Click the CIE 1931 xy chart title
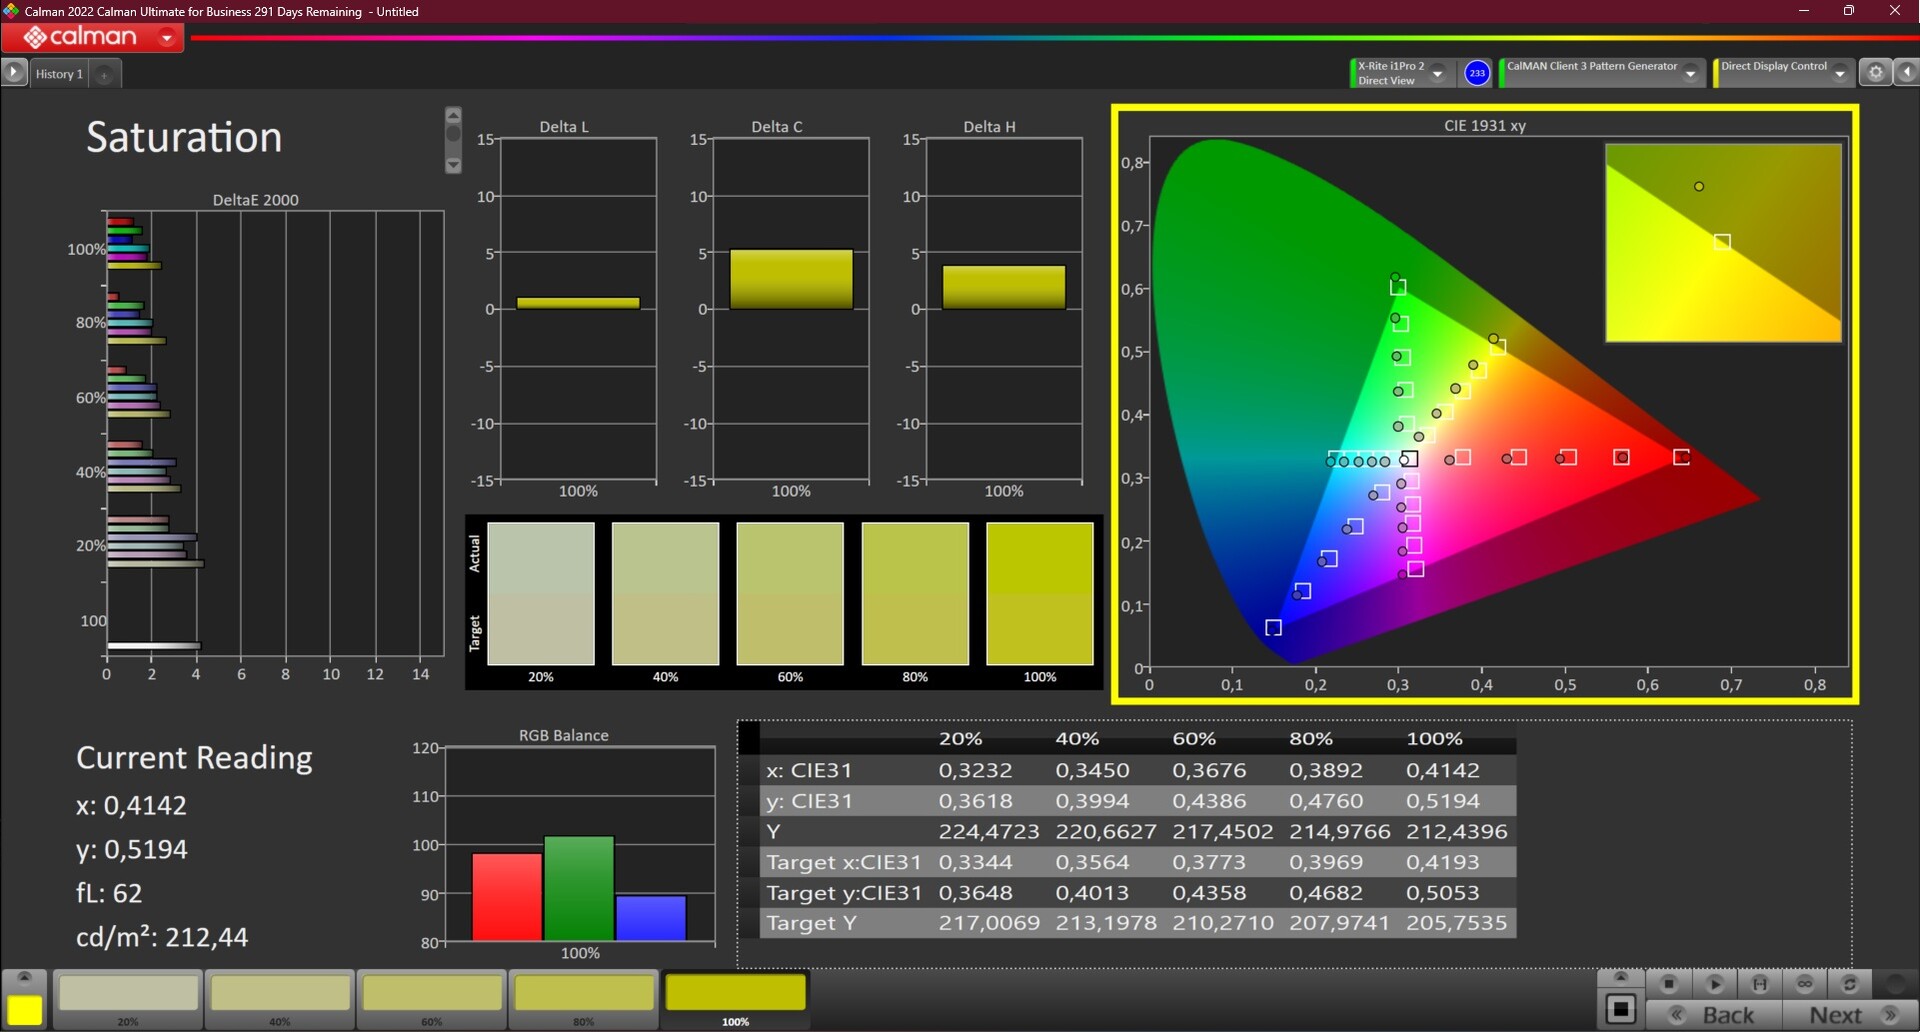 point(1484,125)
